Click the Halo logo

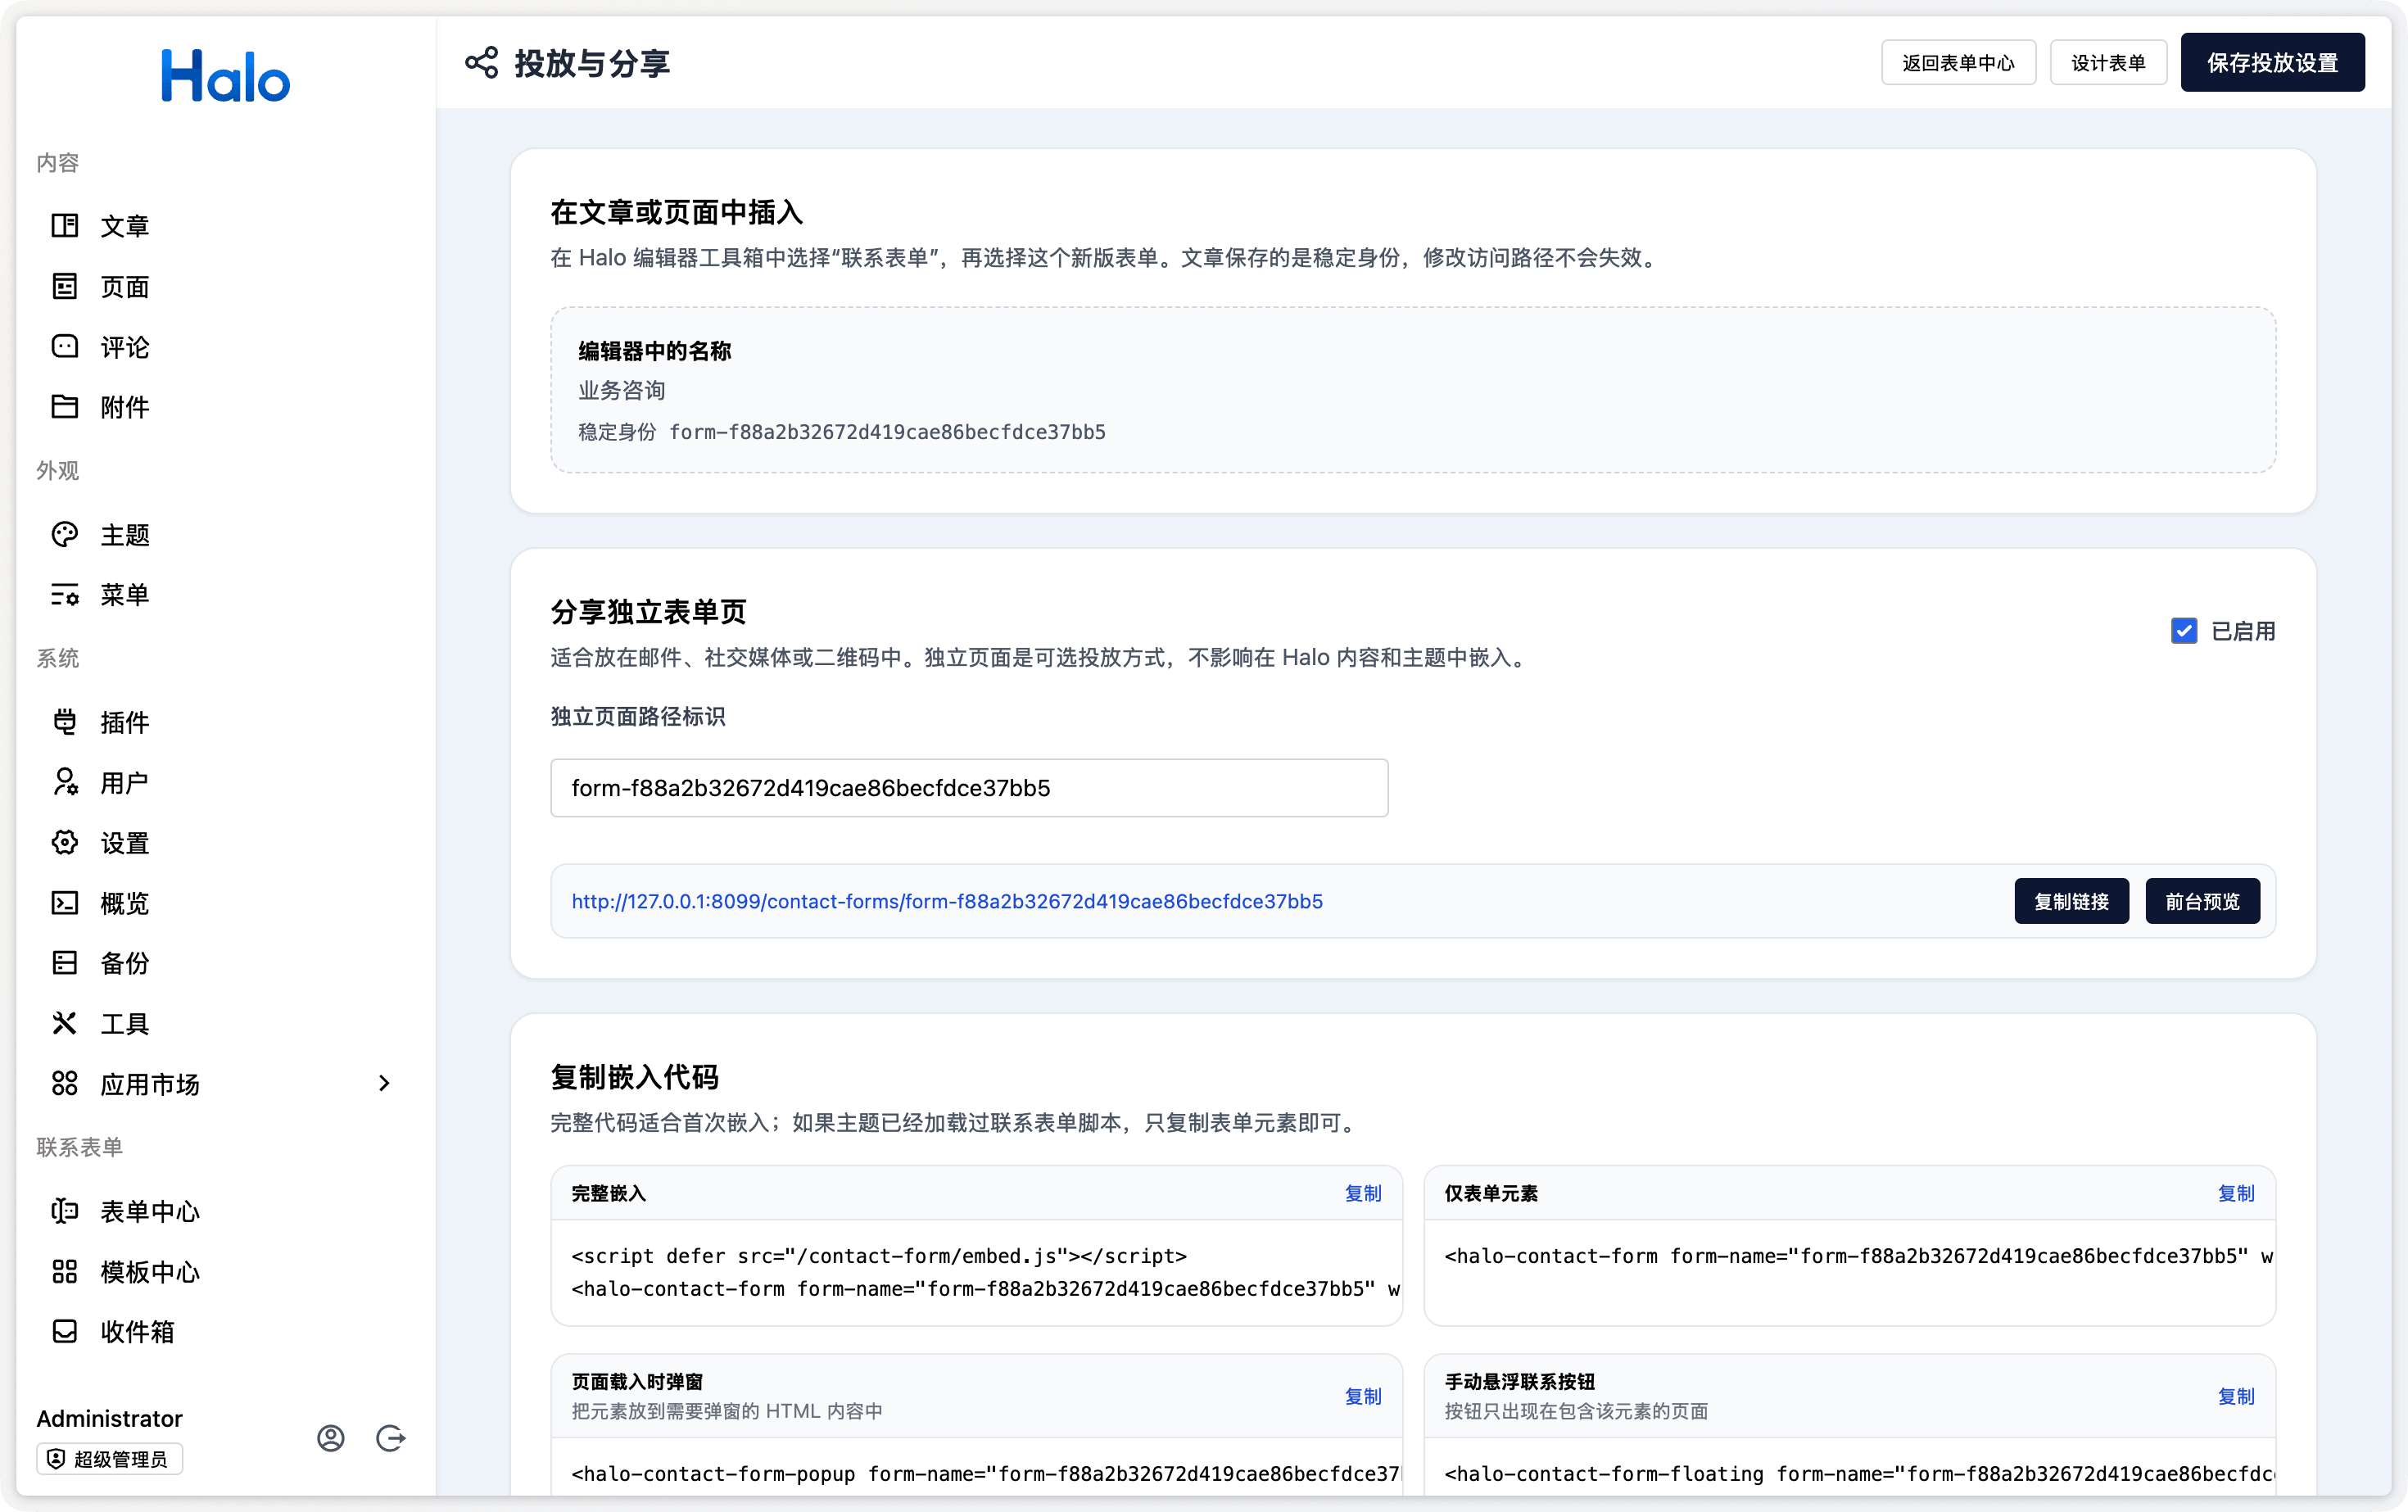point(226,76)
